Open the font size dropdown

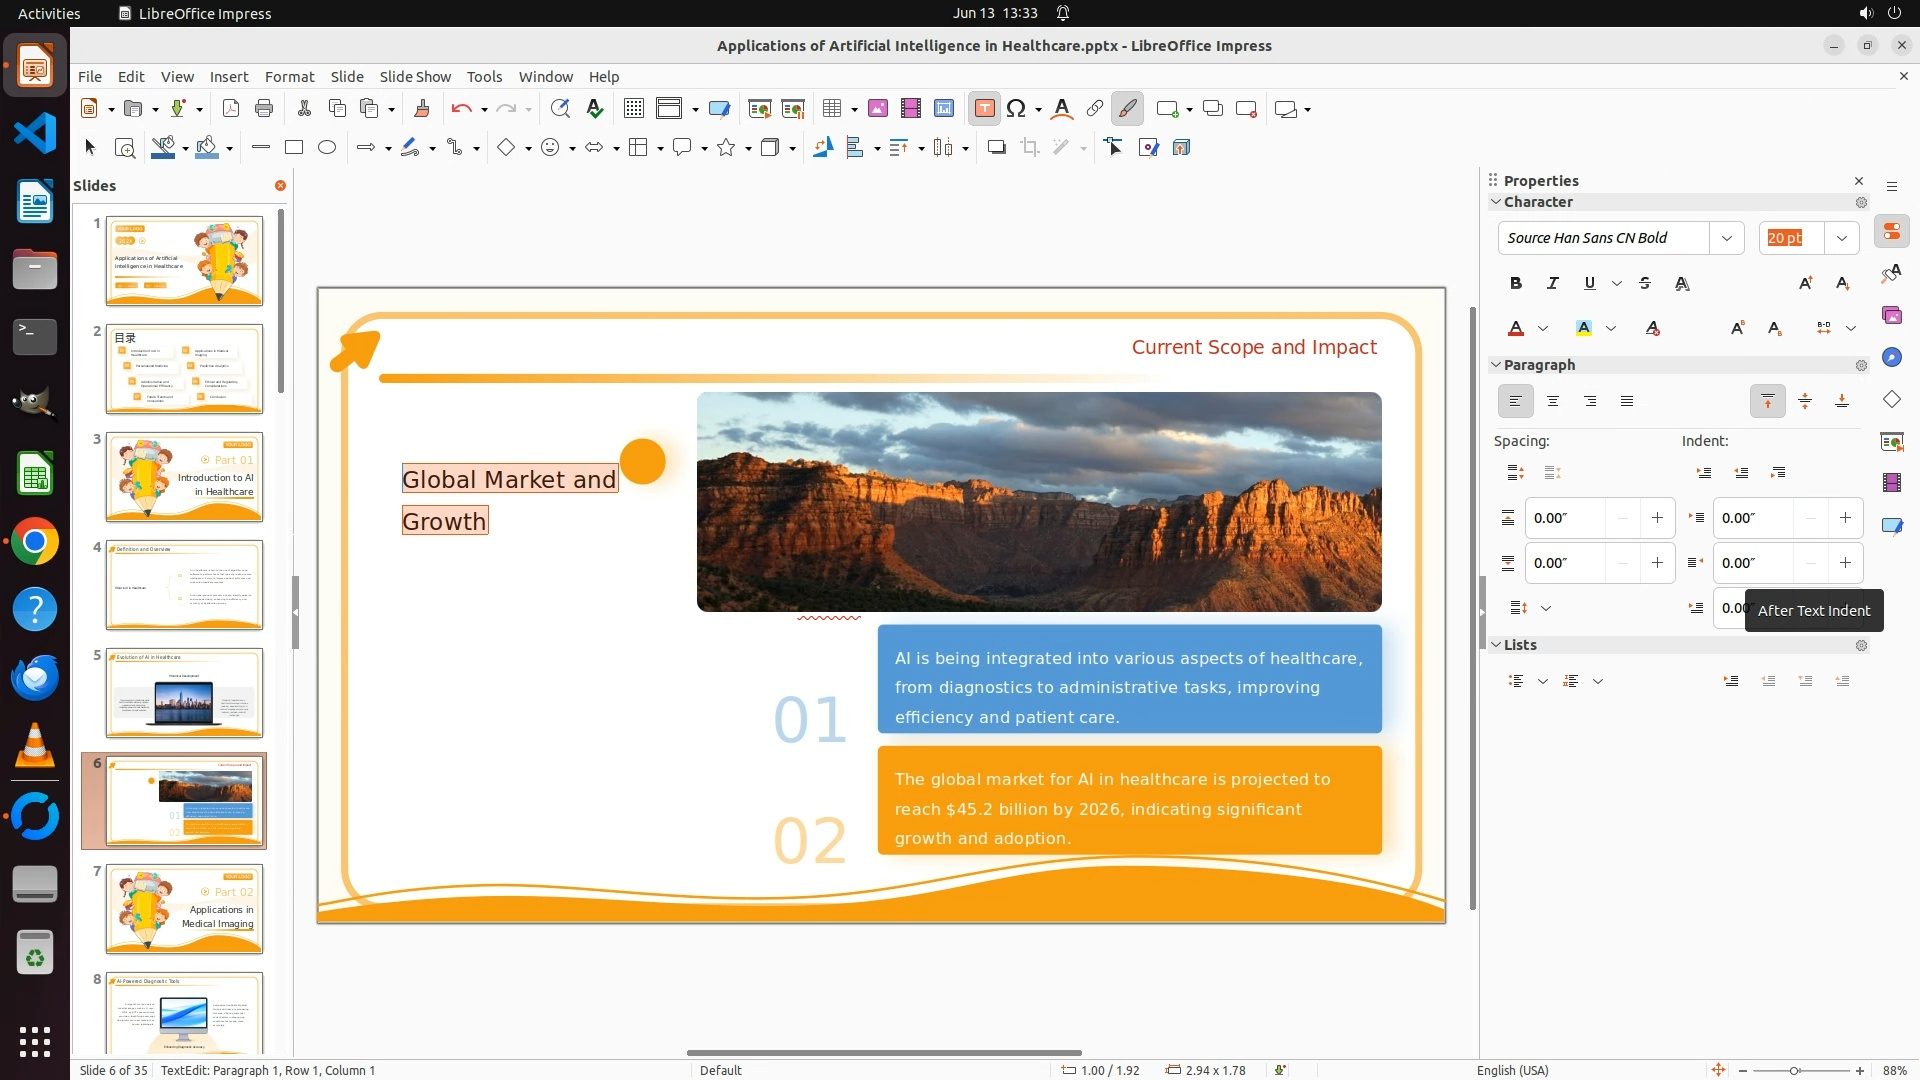pyautogui.click(x=1841, y=238)
